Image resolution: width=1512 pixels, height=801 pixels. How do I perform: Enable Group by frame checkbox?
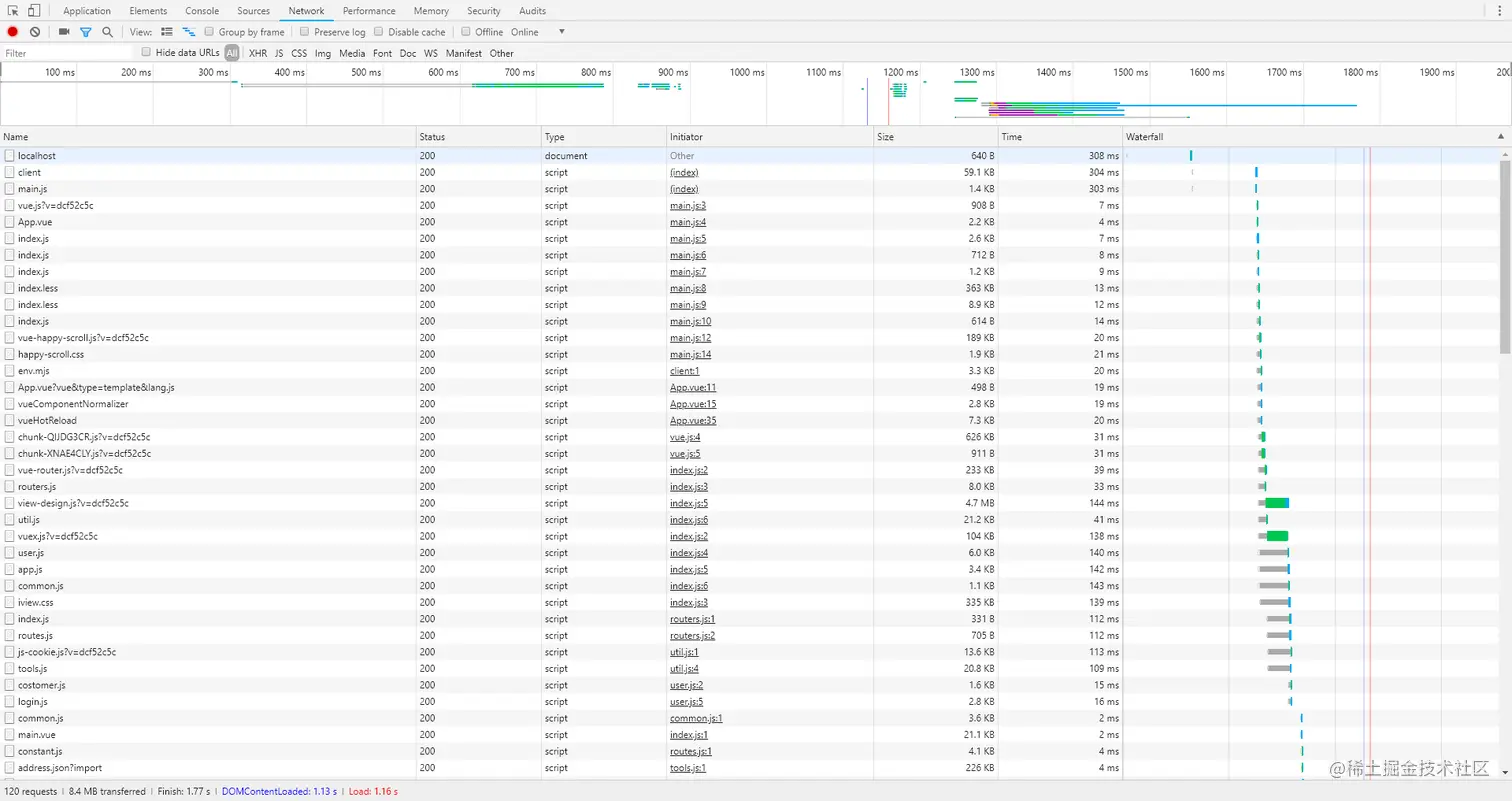click(x=210, y=32)
